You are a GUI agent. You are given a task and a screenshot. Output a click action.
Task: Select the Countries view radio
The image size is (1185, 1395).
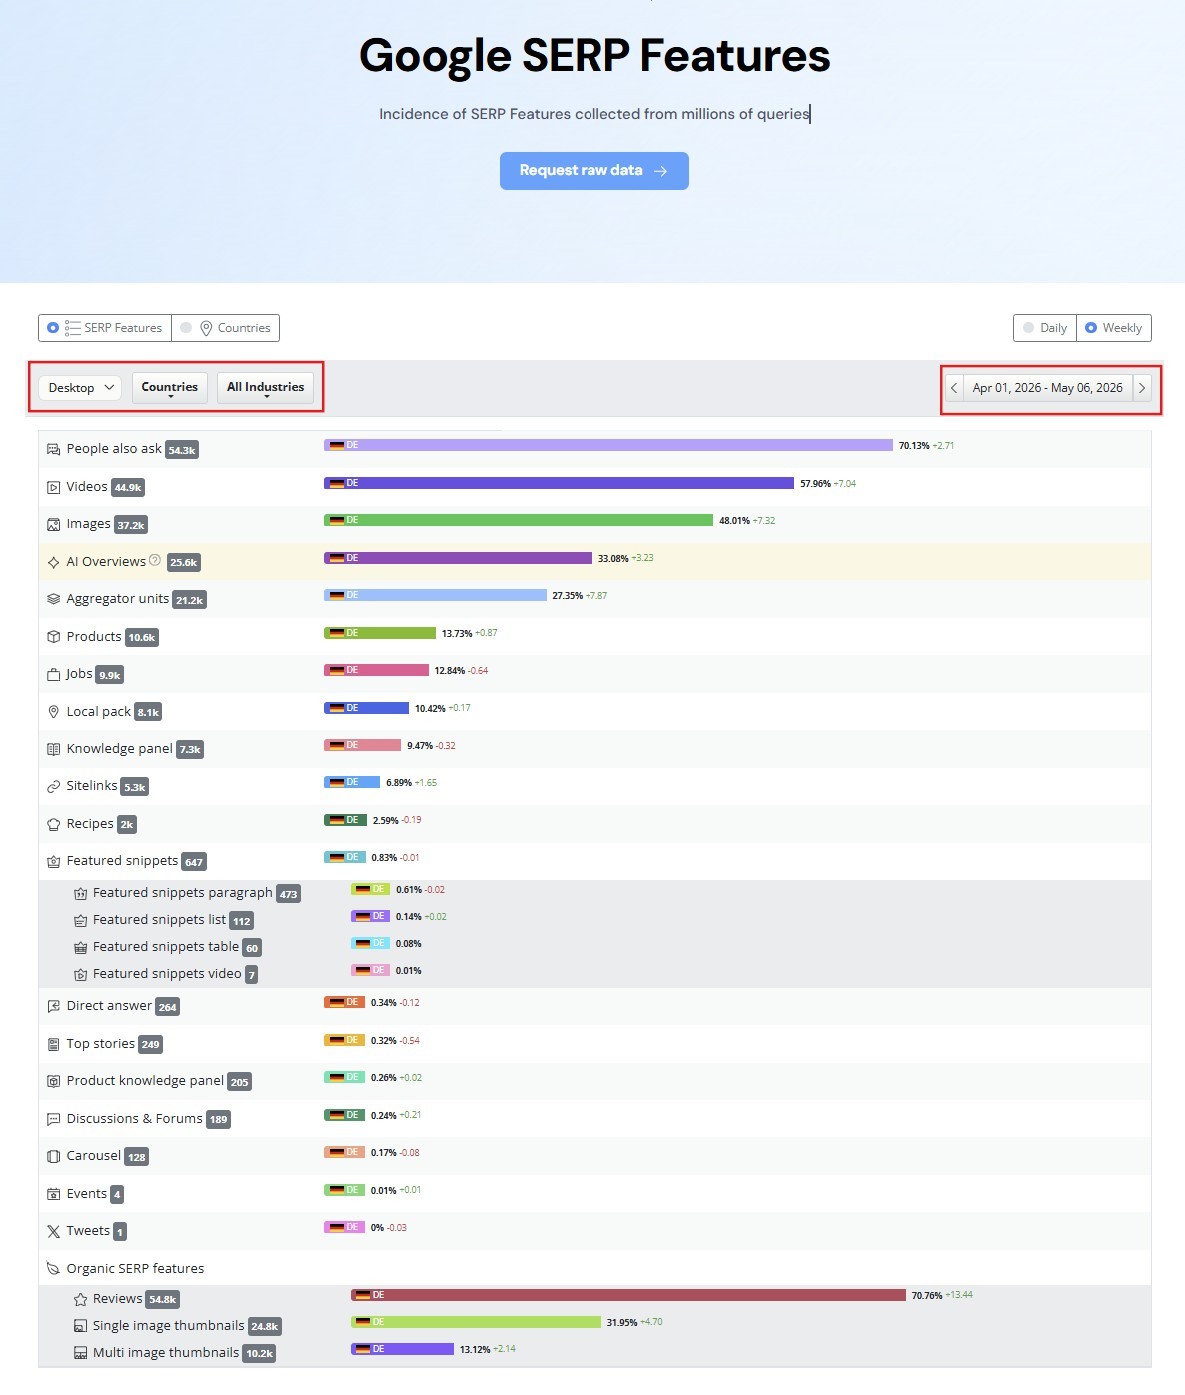coord(186,328)
